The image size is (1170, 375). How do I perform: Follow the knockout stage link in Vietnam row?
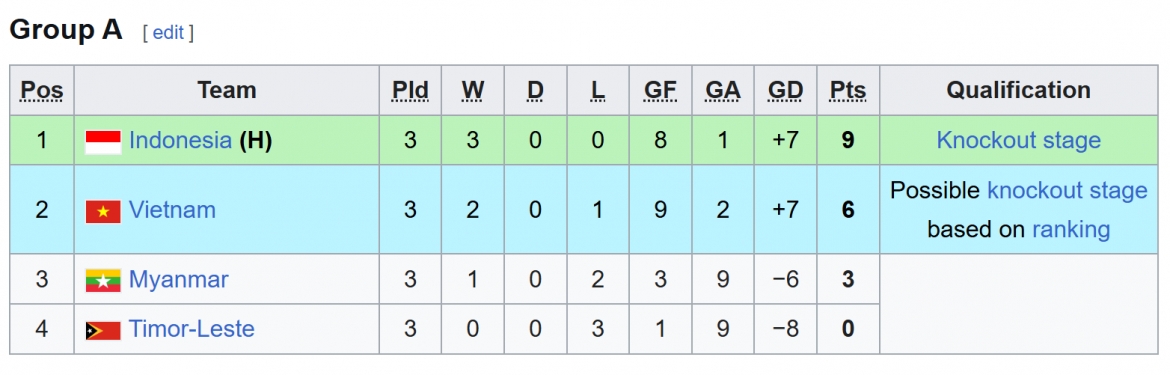[1067, 191]
